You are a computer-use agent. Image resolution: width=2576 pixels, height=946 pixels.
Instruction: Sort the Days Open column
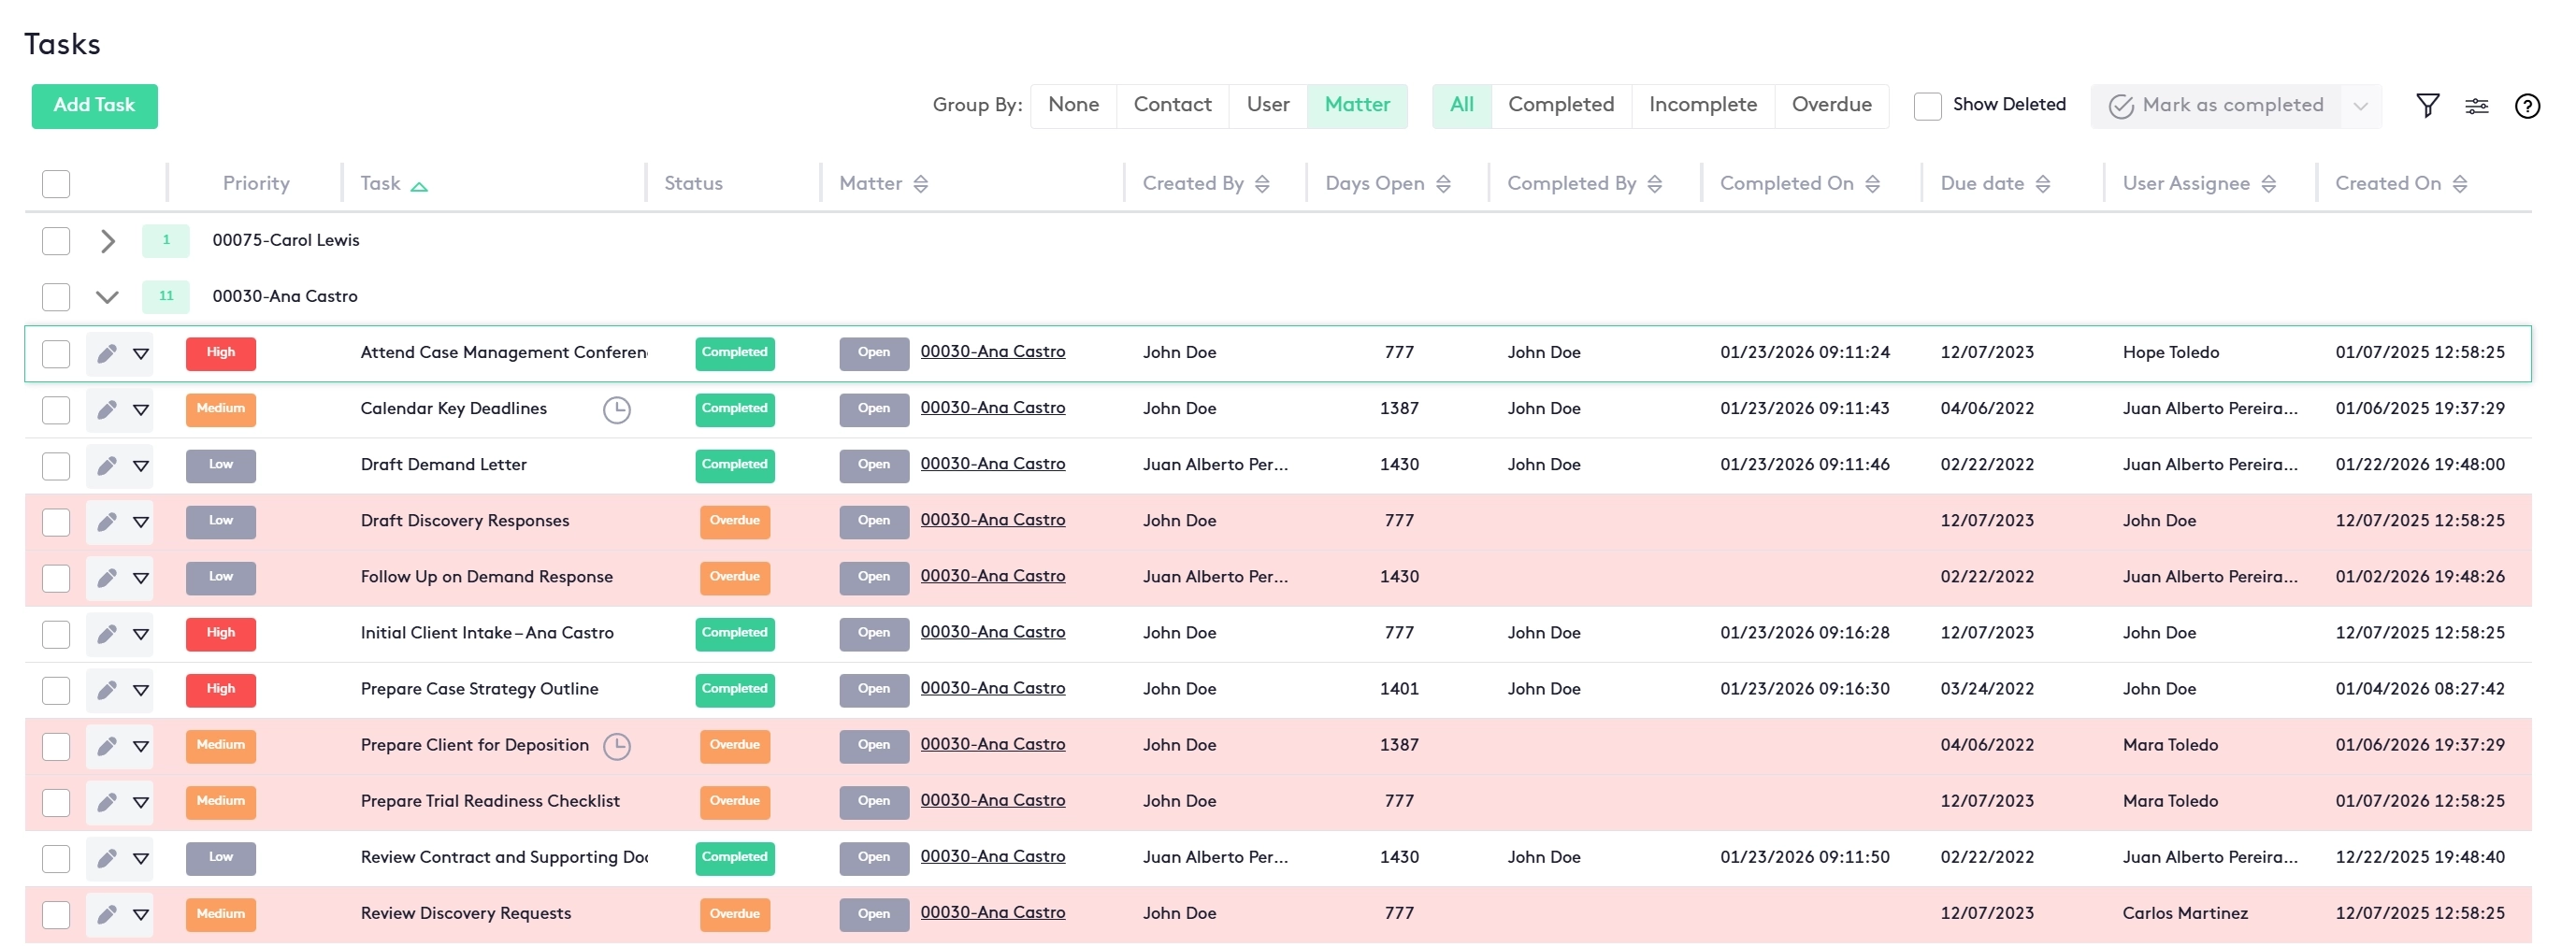1443,184
